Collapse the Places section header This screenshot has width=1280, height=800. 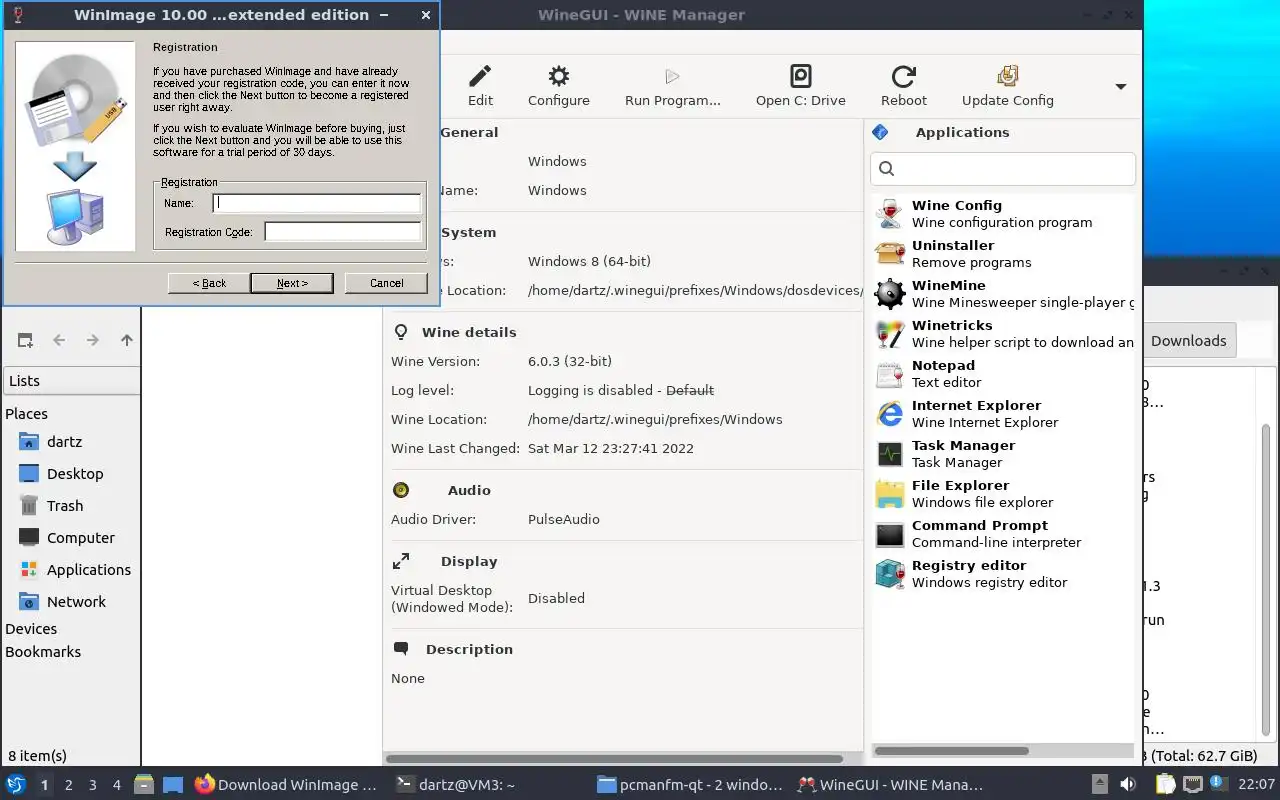point(27,414)
